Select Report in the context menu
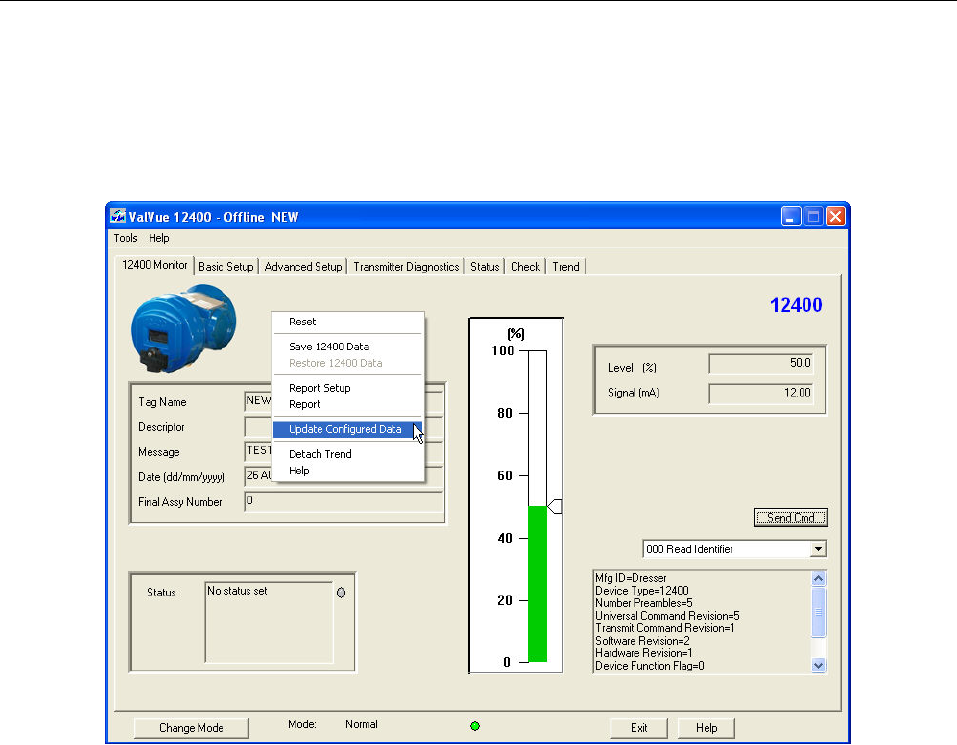 [347, 404]
